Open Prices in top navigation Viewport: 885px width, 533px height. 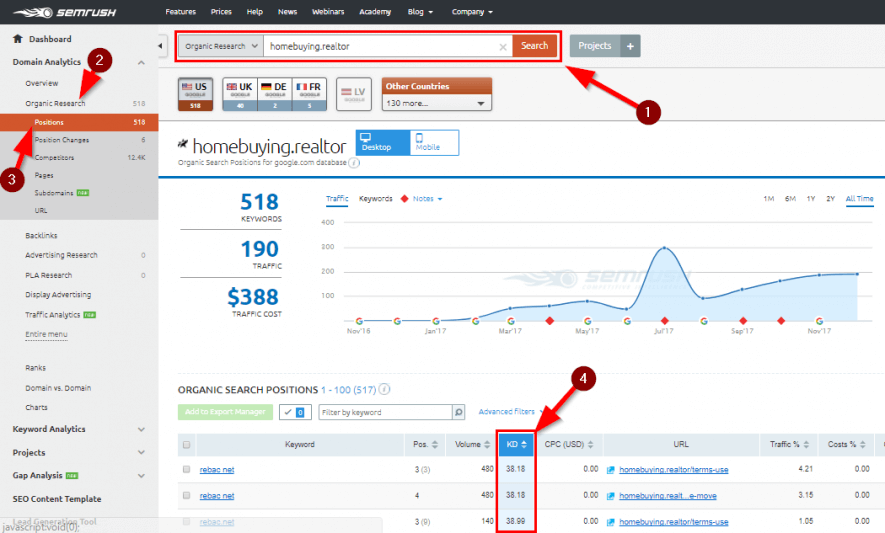coord(221,12)
